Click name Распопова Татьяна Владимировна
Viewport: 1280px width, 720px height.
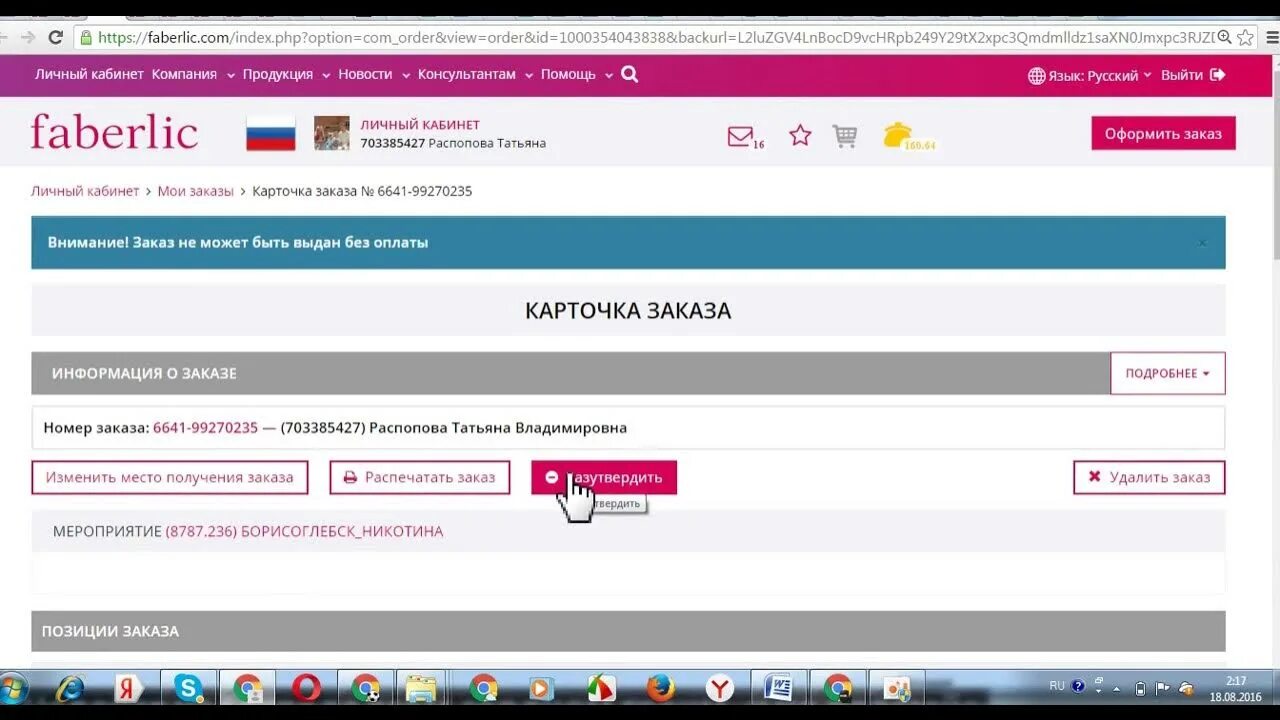pyautogui.click(x=498, y=427)
